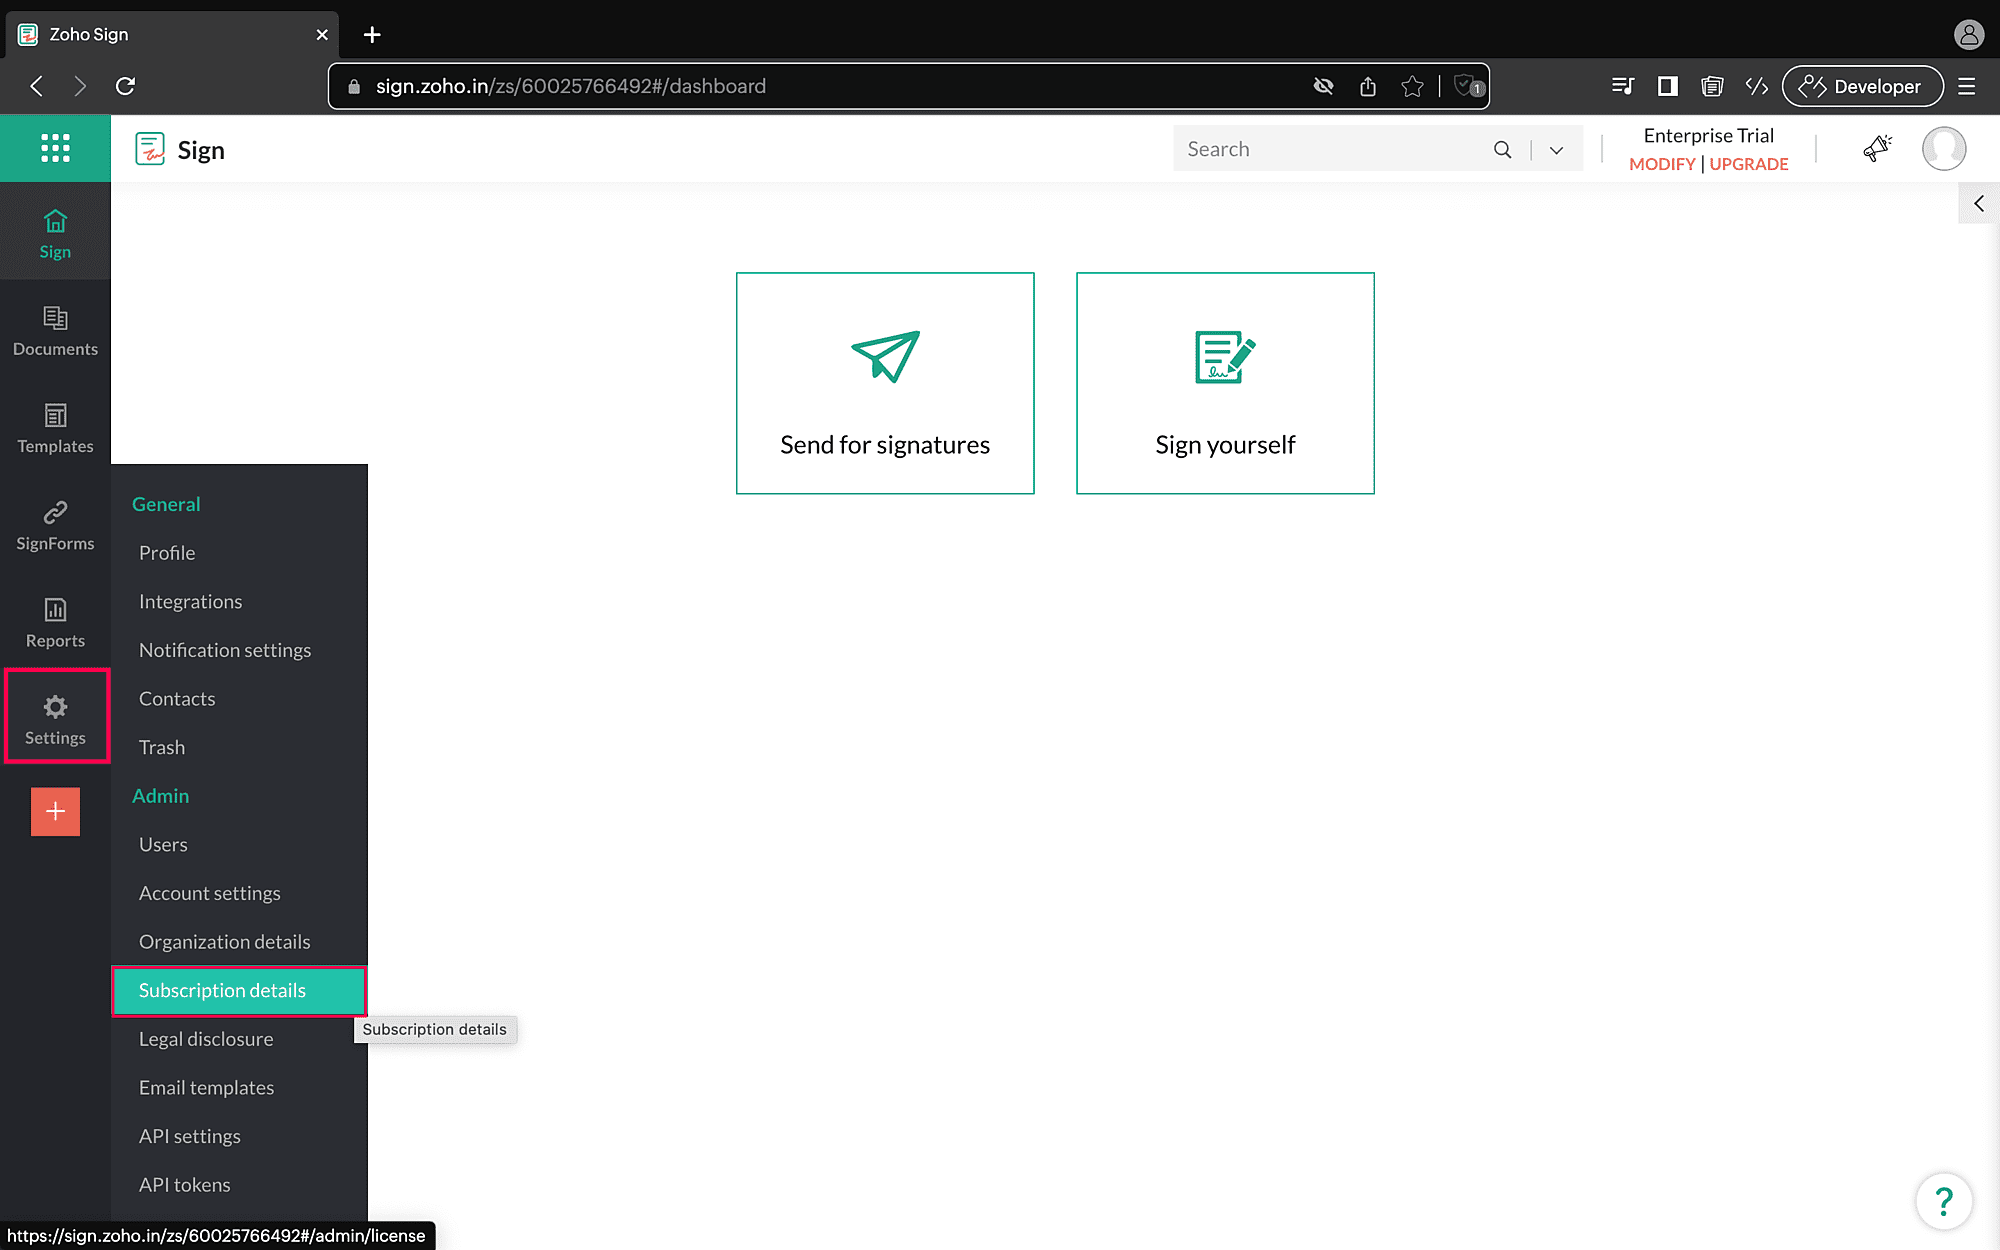Viewport: 2000px width, 1250px height.
Task: Reload the page
Action: coord(125,86)
